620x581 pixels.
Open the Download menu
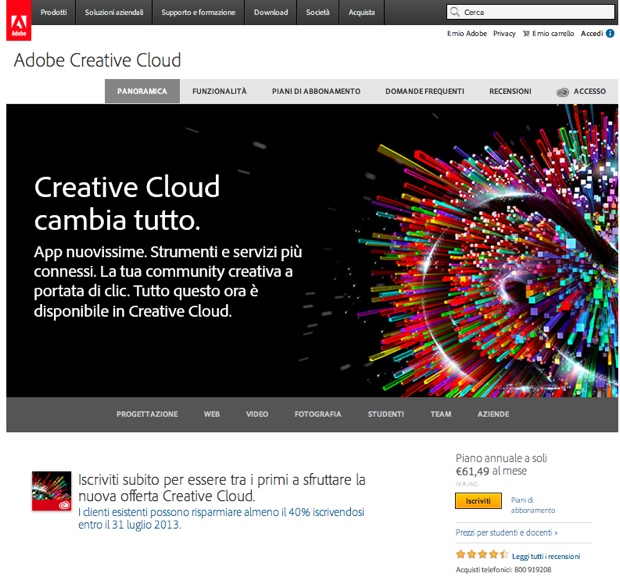click(271, 12)
